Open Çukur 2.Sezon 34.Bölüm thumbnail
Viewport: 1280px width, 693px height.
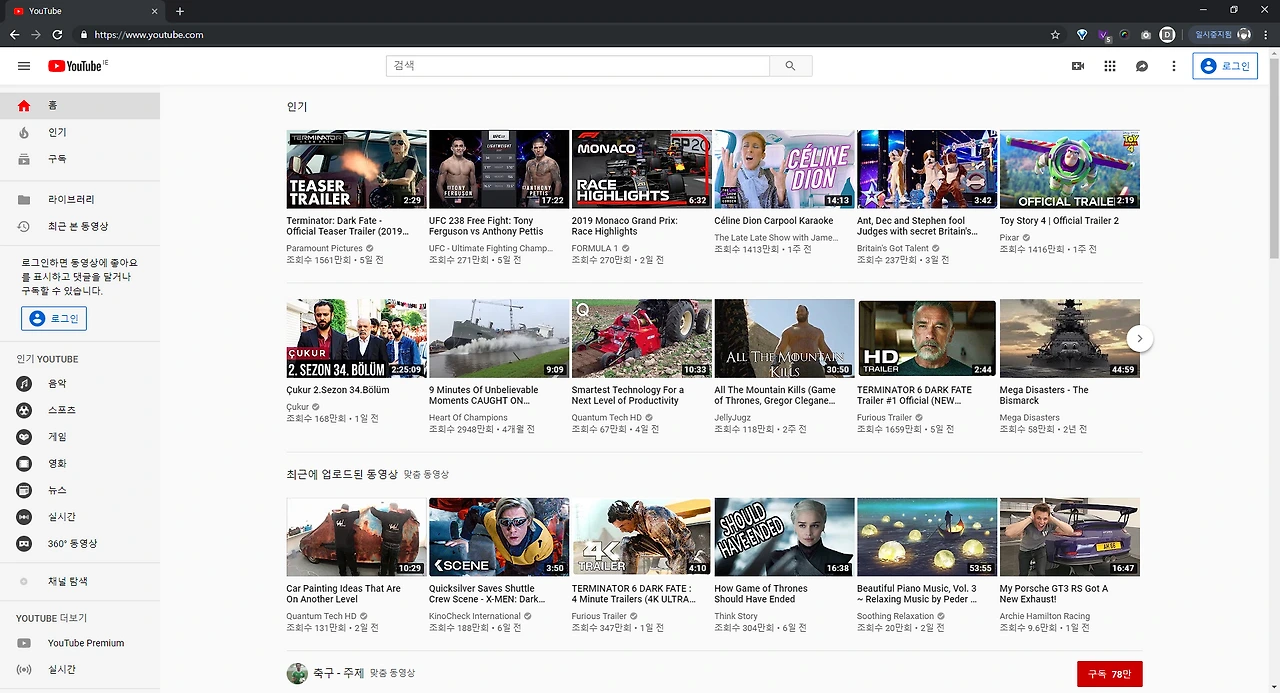(x=356, y=338)
